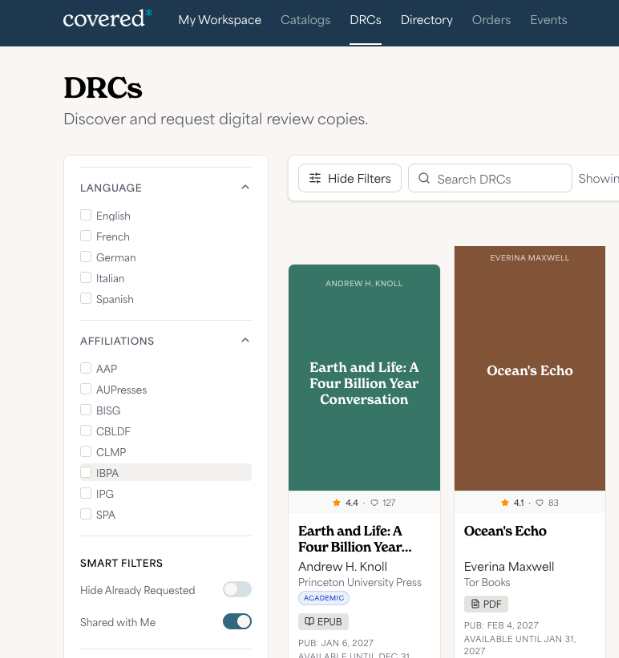Click the 4.4 rating value

pyautogui.click(x=352, y=503)
